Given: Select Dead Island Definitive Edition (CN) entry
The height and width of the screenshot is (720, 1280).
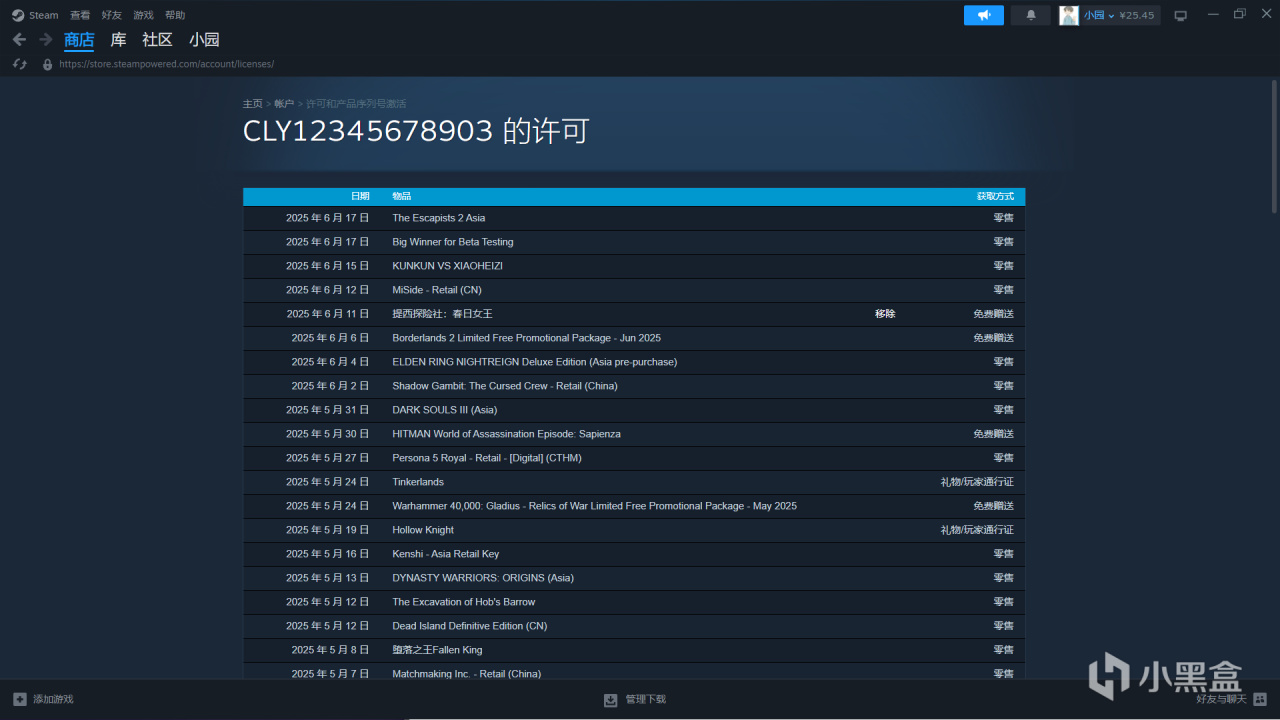Looking at the screenshot, I should pos(470,626).
